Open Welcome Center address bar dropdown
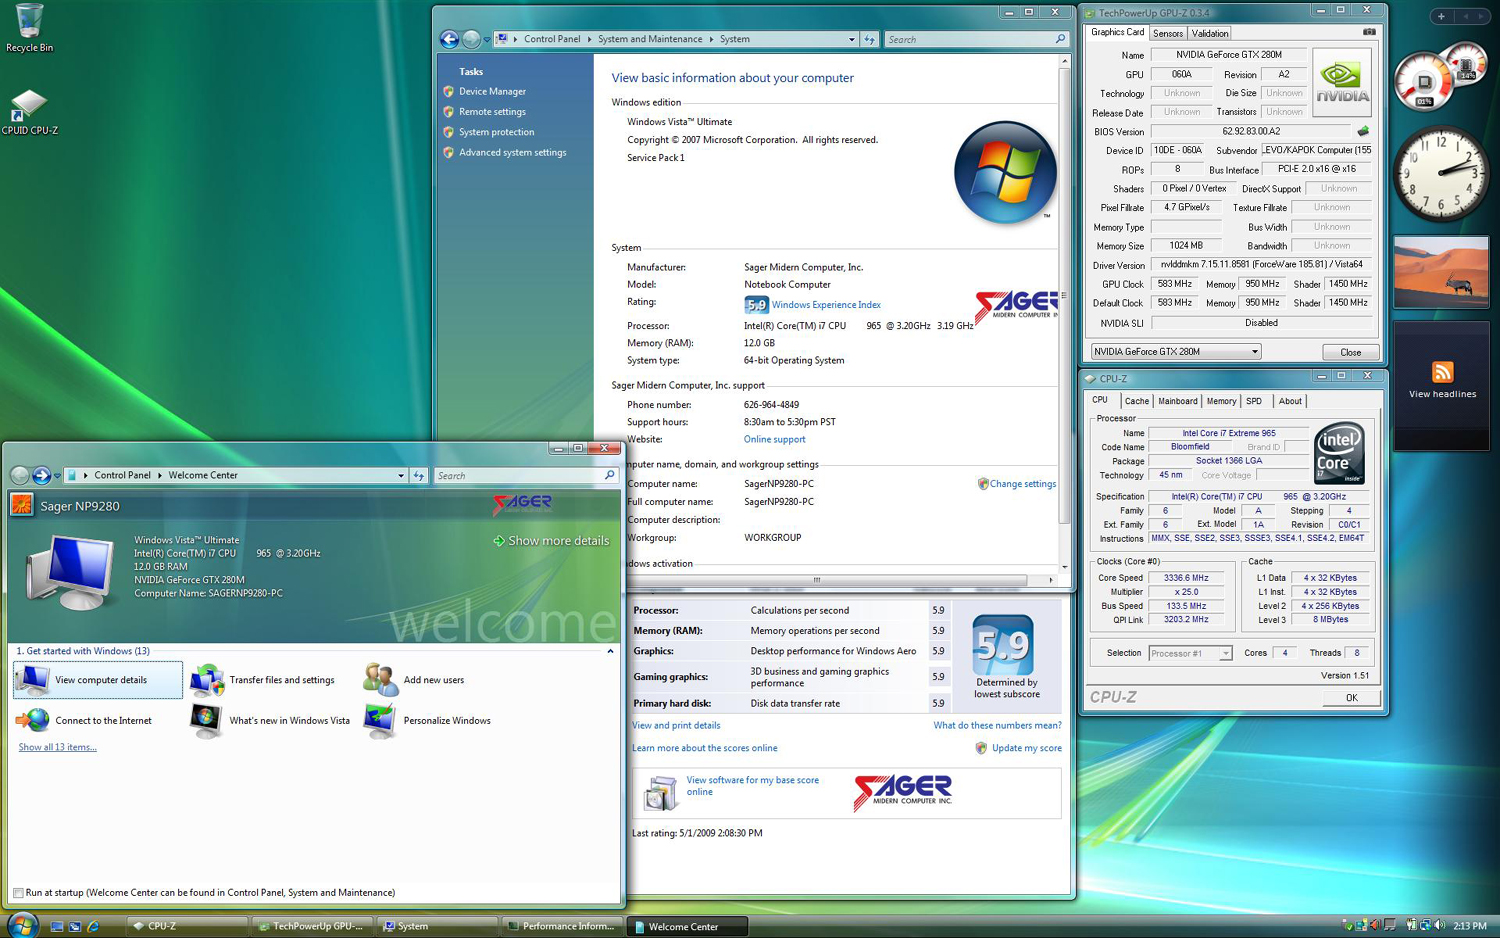Screen dimensions: 1500x938 pos(400,475)
